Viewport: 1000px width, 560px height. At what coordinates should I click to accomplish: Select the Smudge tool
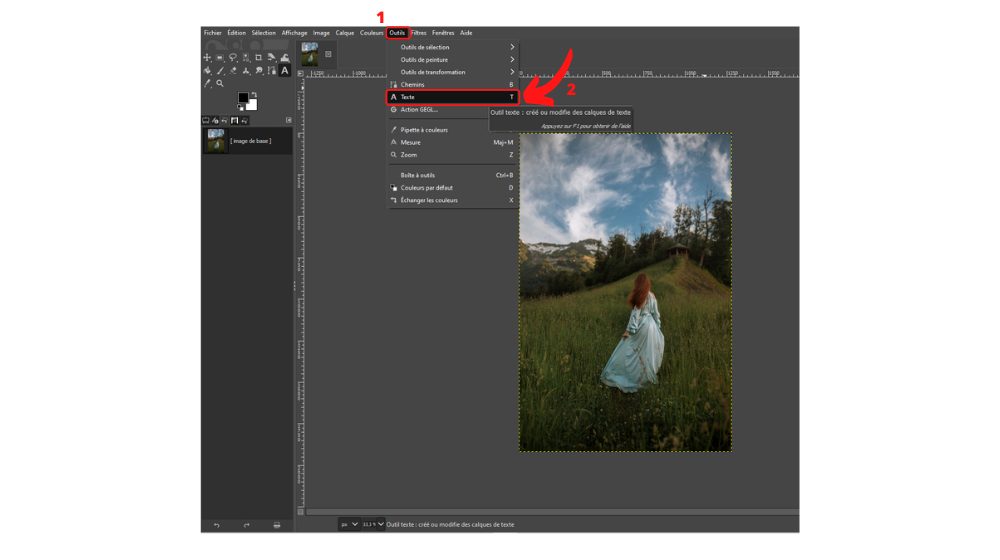[259, 71]
